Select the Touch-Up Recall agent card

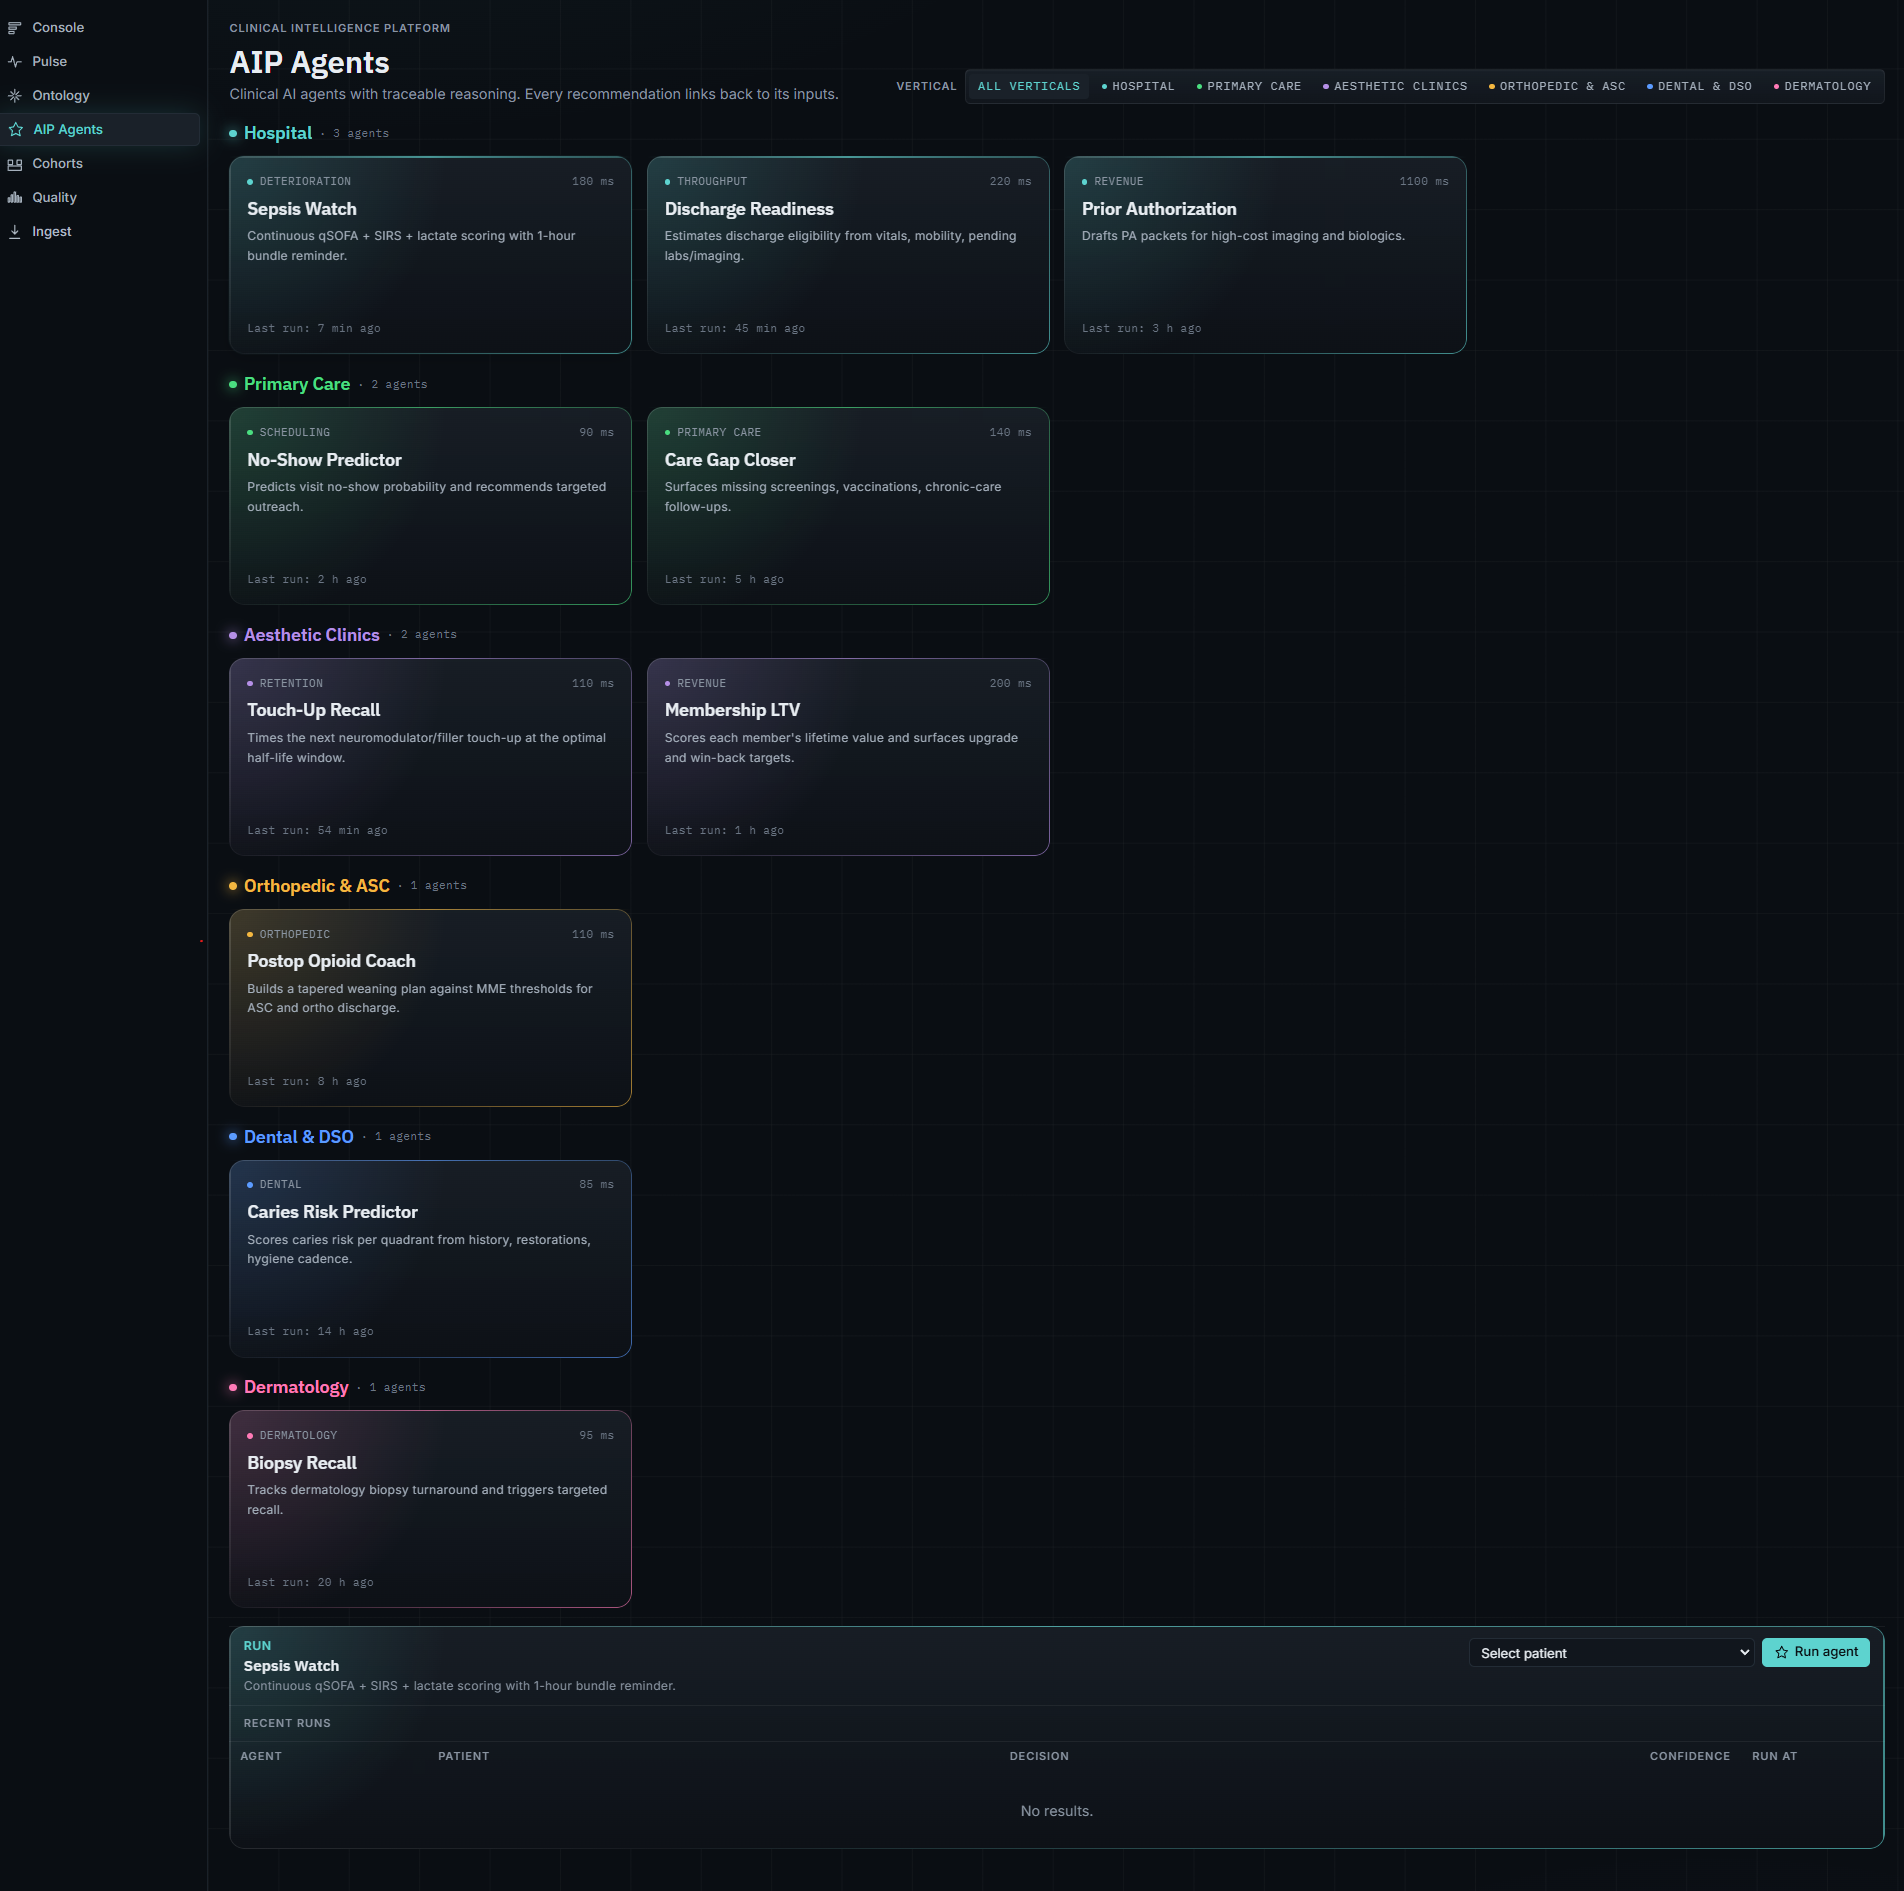tap(430, 757)
